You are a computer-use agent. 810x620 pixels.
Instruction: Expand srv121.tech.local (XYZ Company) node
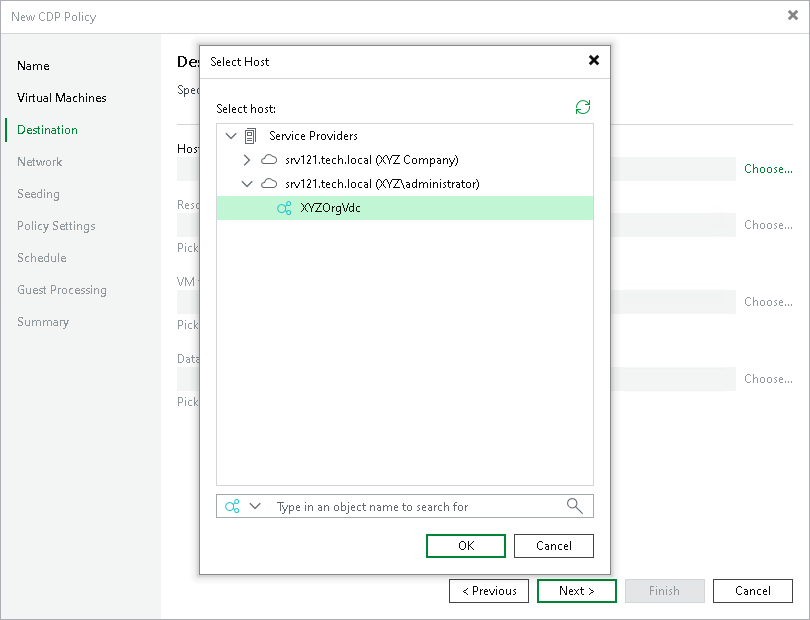[x=246, y=159]
